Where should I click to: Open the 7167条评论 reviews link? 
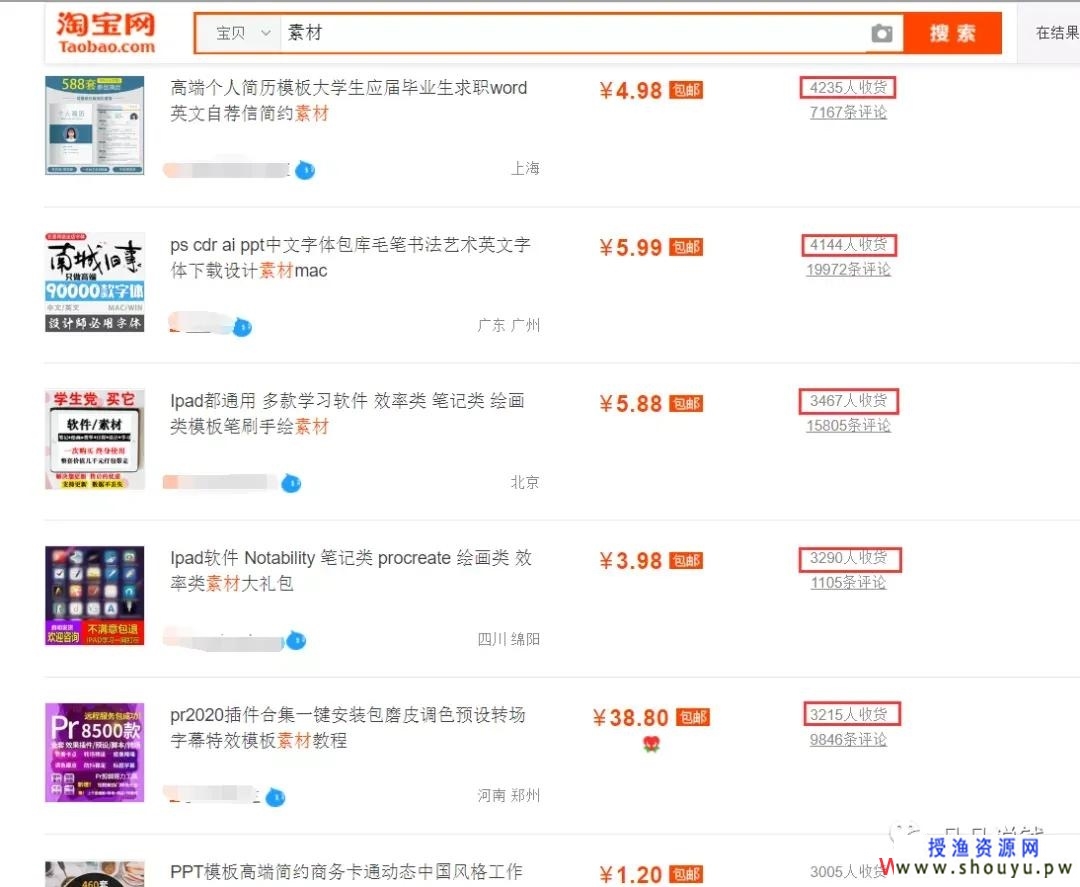pyautogui.click(x=848, y=112)
